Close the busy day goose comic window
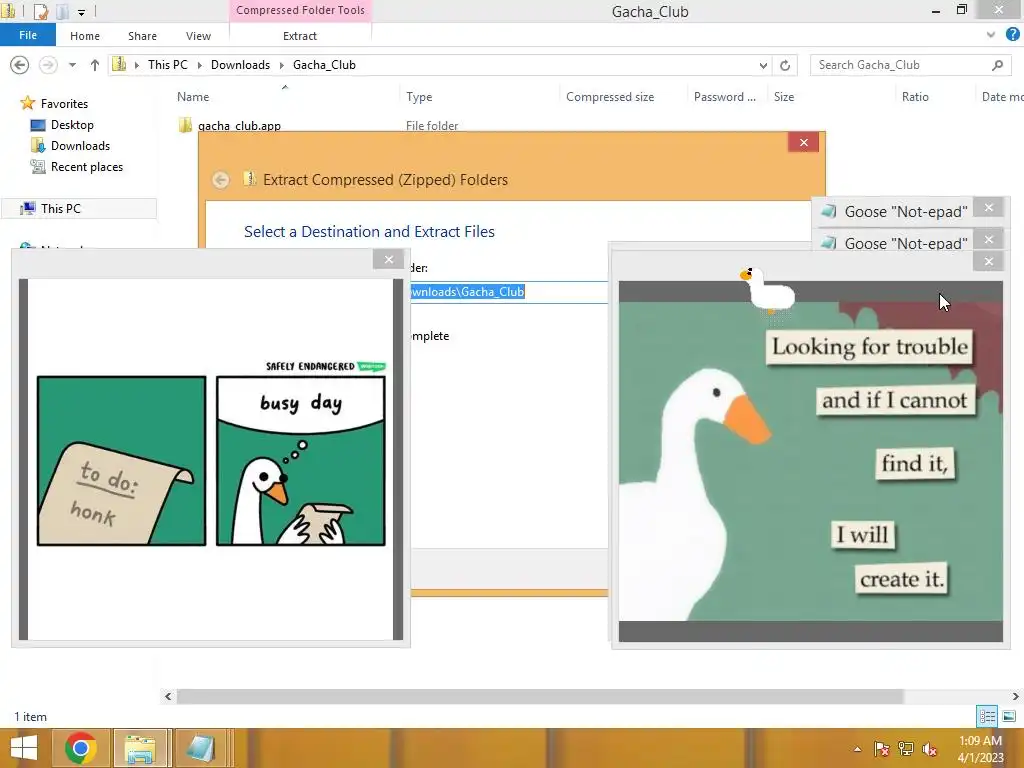1024x768 pixels. pos(389,259)
